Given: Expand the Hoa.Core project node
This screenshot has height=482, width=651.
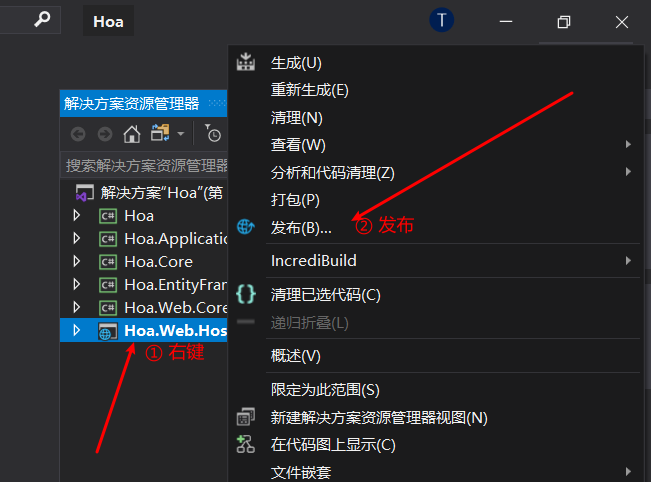Looking at the screenshot, I should [x=77, y=261].
